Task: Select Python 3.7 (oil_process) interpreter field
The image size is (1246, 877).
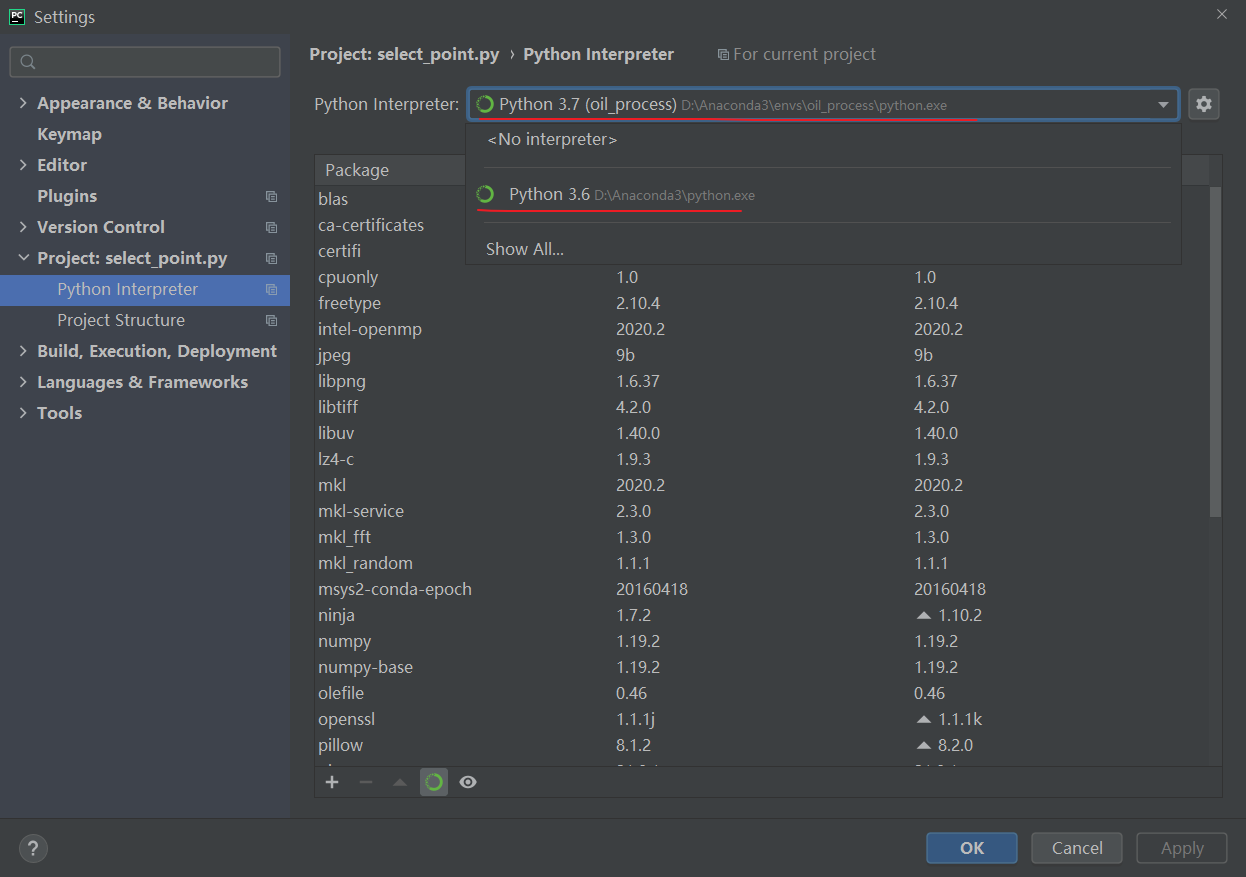Action: (823, 104)
